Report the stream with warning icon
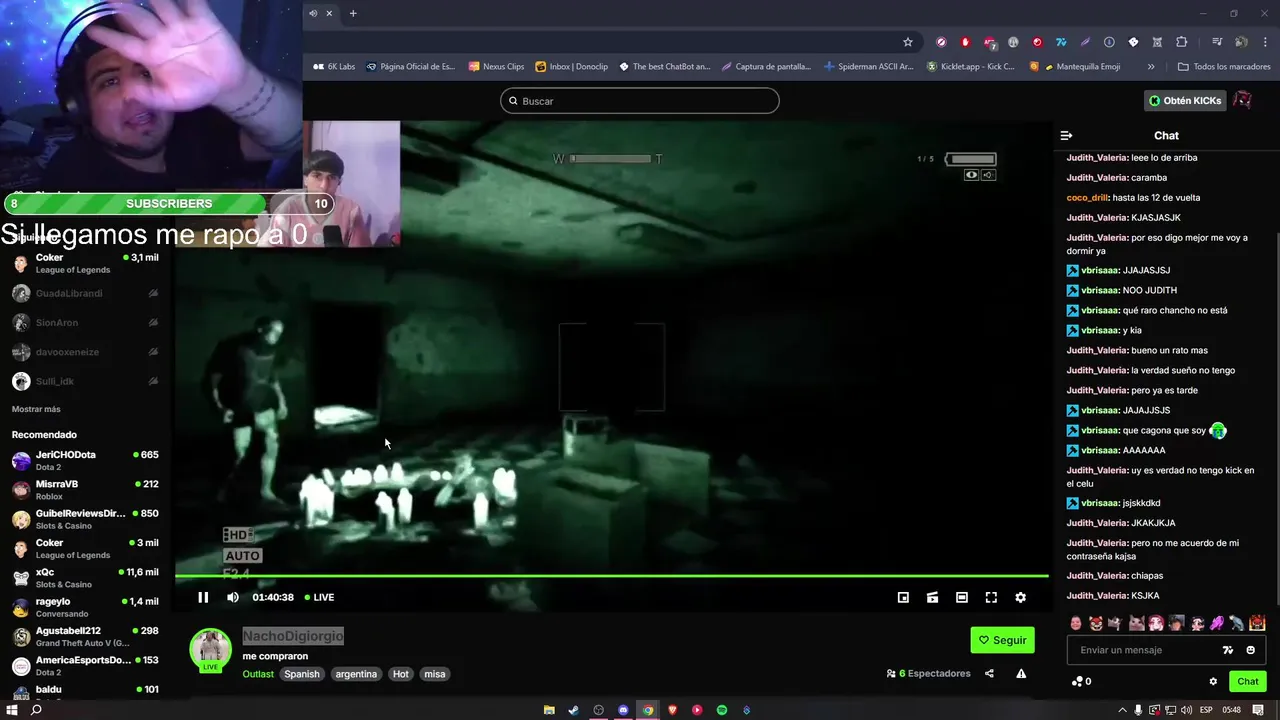The width and height of the screenshot is (1280, 720). [x=1021, y=674]
